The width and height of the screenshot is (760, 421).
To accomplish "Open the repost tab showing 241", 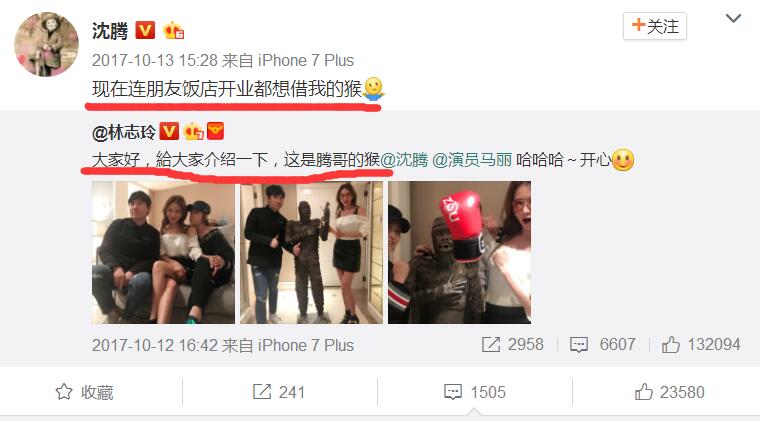I will click(279, 392).
